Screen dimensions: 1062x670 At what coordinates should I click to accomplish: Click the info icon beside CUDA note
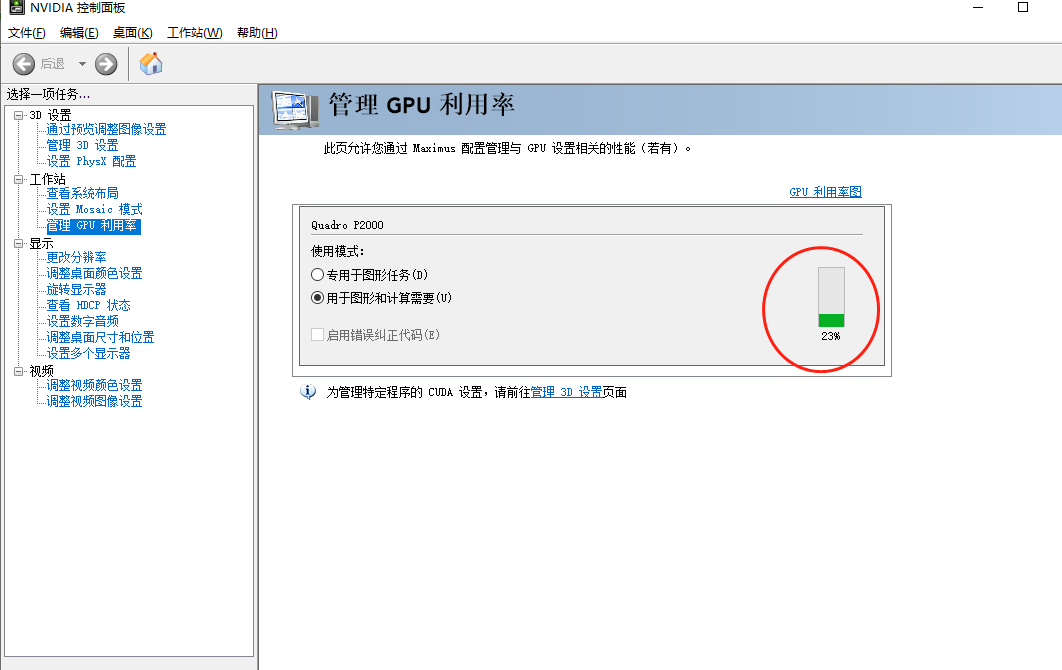(308, 392)
